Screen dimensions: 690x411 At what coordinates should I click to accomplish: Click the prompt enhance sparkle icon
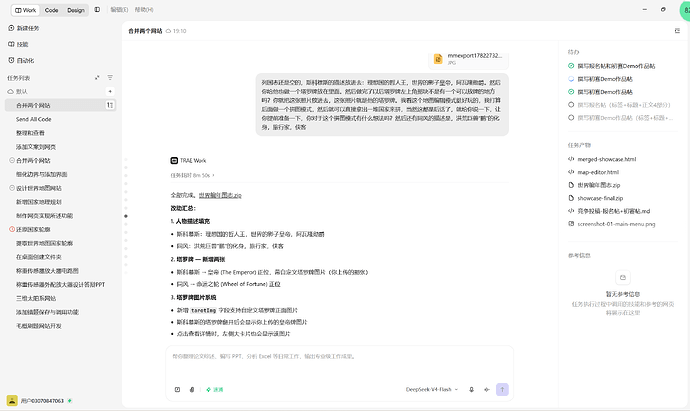coord(487,389)
